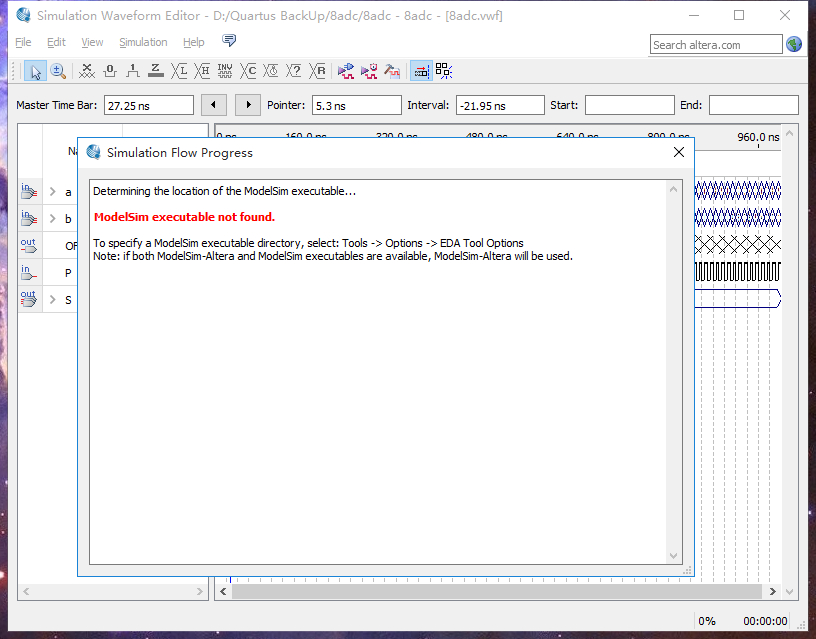
Task: Run Timing Simulation icon
Action: pyautogui.click(x=369, y=71)
